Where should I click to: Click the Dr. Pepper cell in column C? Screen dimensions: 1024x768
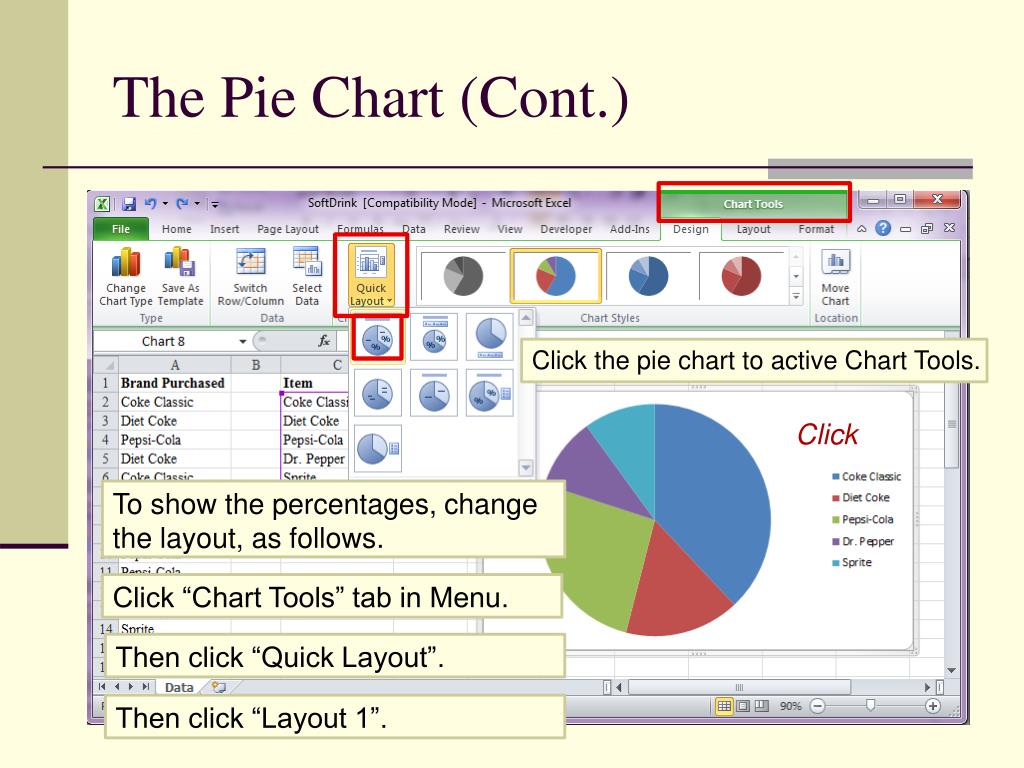[314, 459]
